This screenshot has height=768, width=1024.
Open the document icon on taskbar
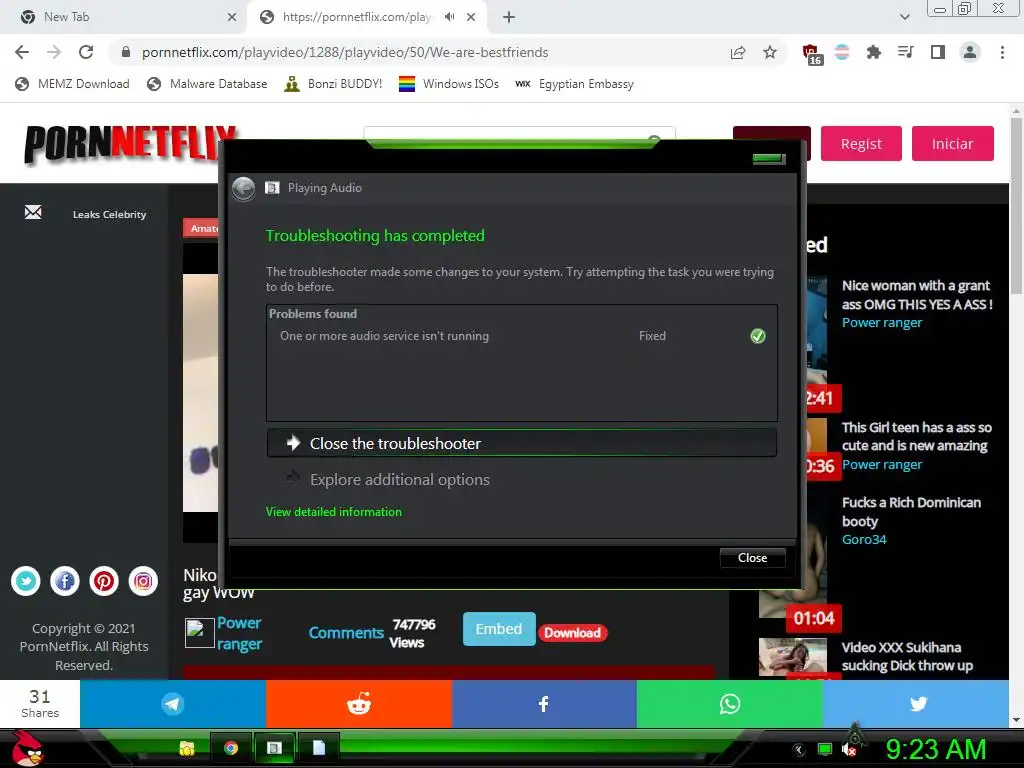tap(319, 748)
